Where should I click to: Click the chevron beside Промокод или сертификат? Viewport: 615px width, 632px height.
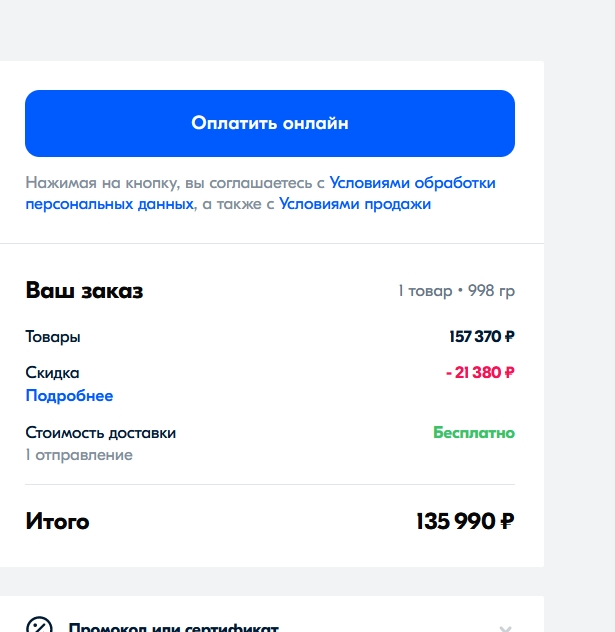505,628
